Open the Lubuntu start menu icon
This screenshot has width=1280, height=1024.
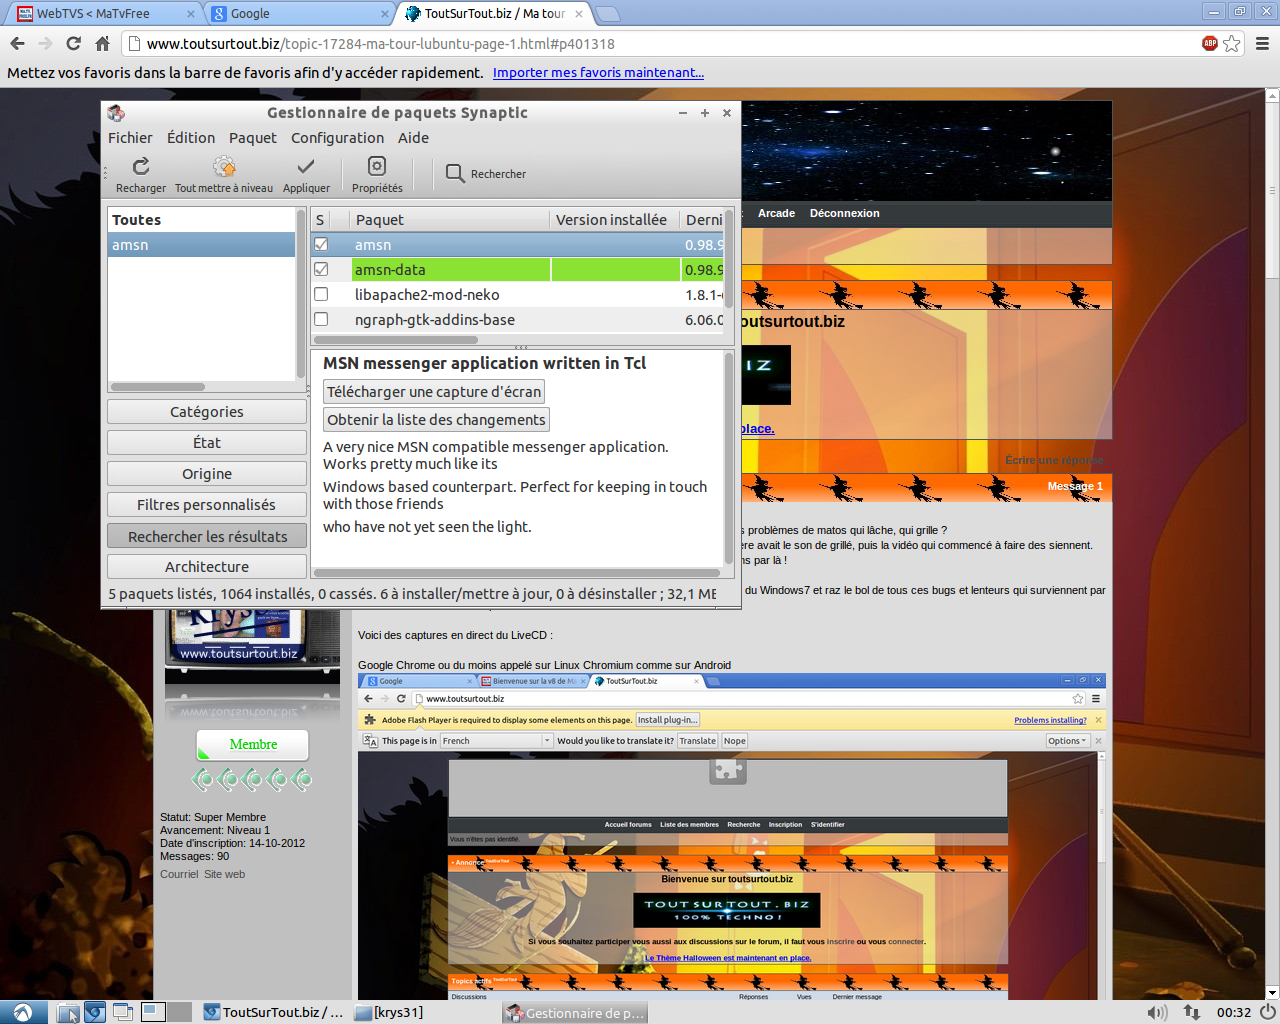click(x=23, y=1012)
